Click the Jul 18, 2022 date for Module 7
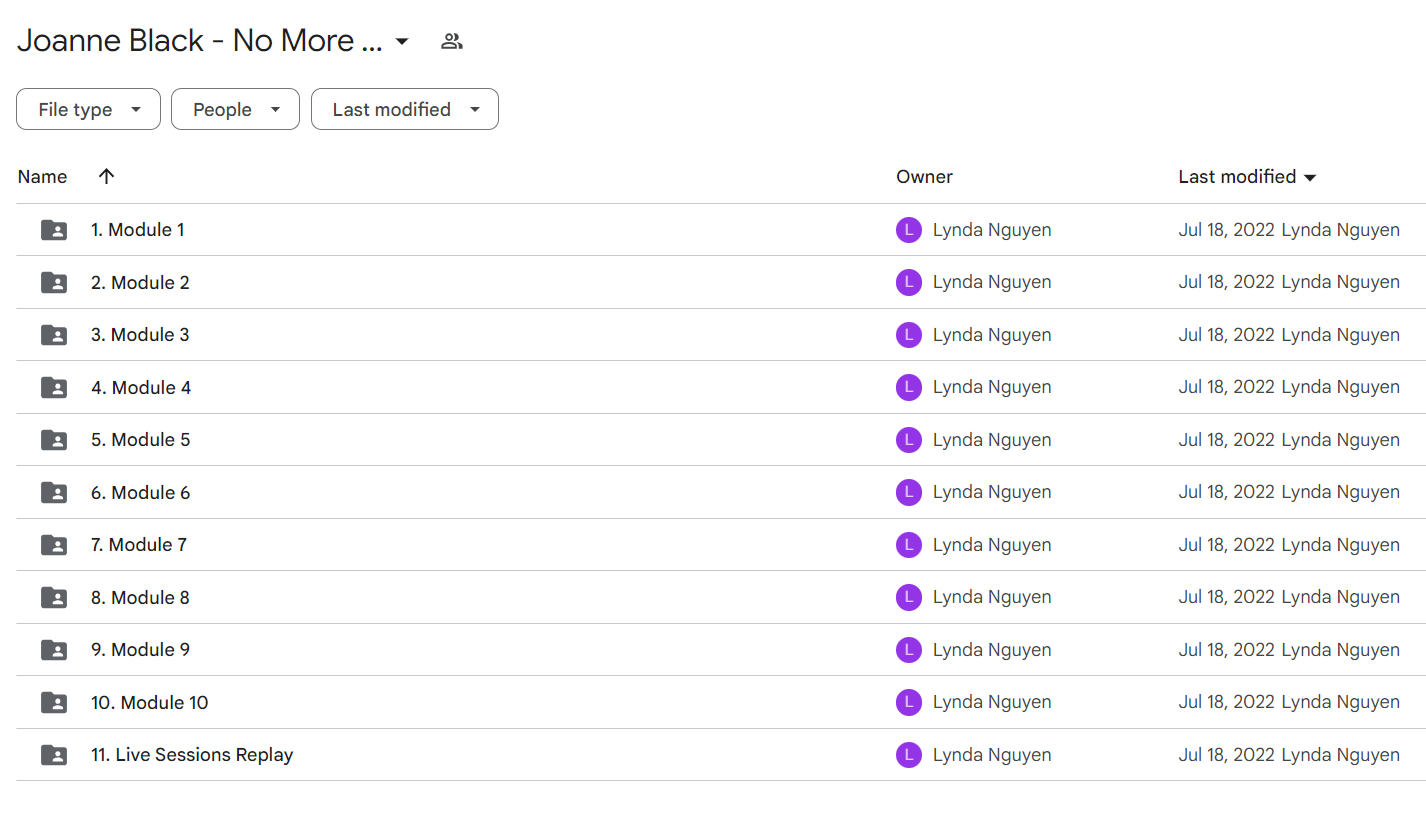This screenshot has height=817, width=1426. 1226,545
